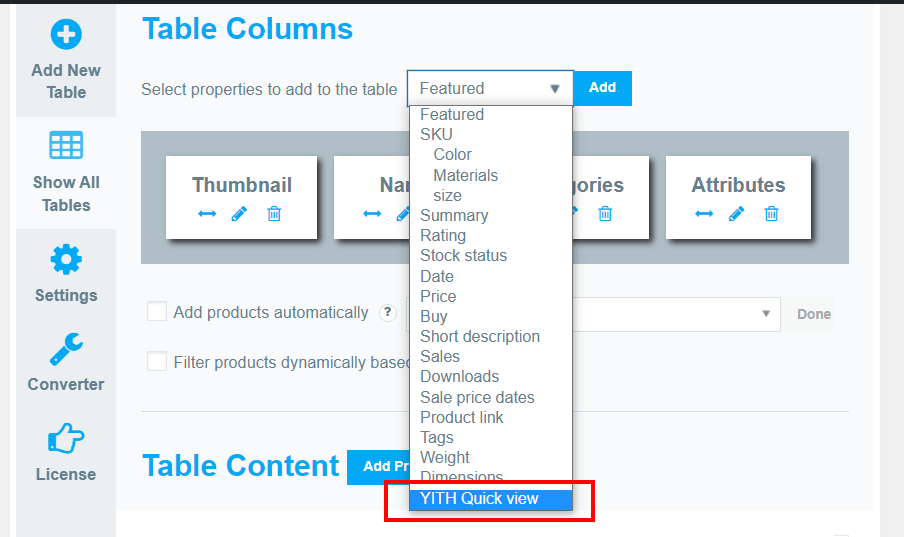The image size is (904, 537).
Task: Click the Attributes column resize arrows icon
Action: coord(704,214)
